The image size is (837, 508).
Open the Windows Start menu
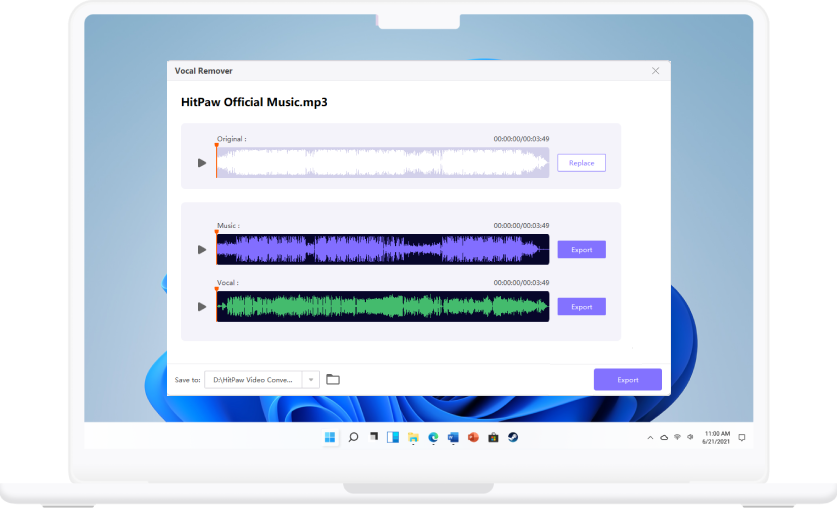coord(330,438)
